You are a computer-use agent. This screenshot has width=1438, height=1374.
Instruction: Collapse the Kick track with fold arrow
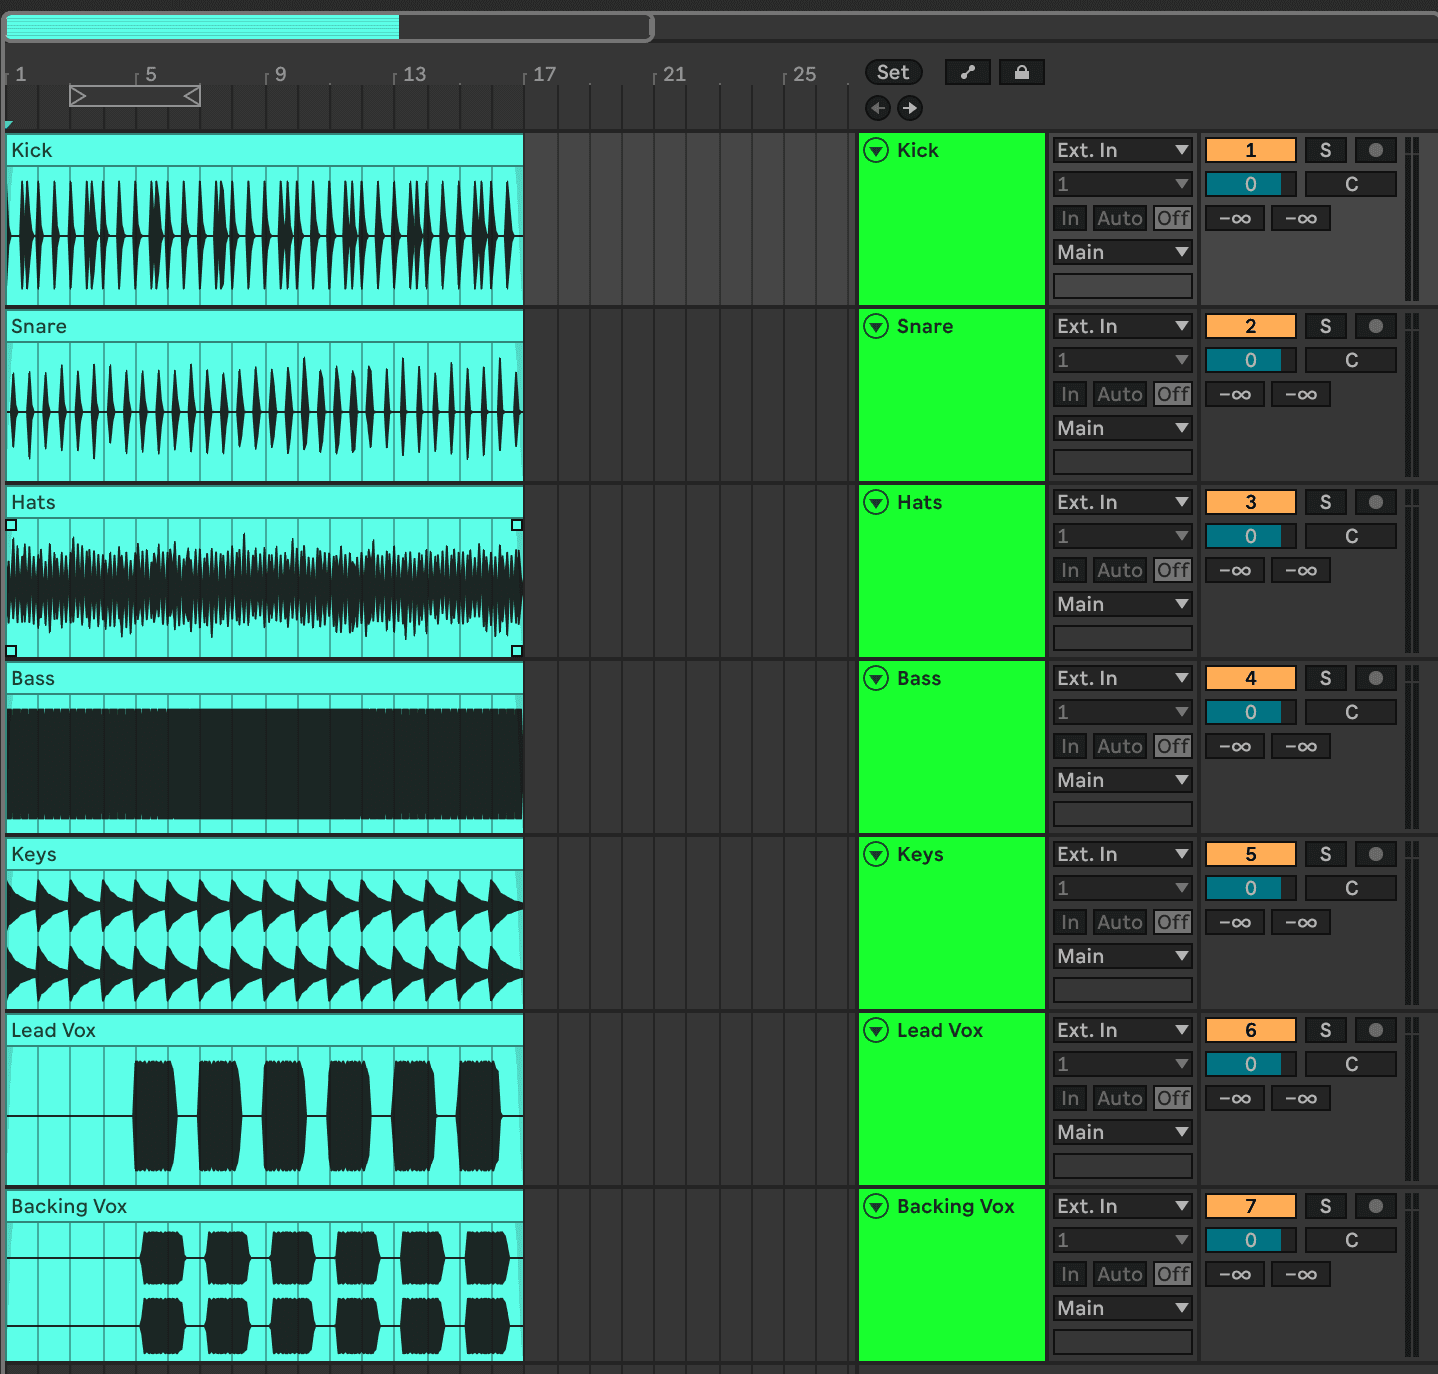pos(876,150)
